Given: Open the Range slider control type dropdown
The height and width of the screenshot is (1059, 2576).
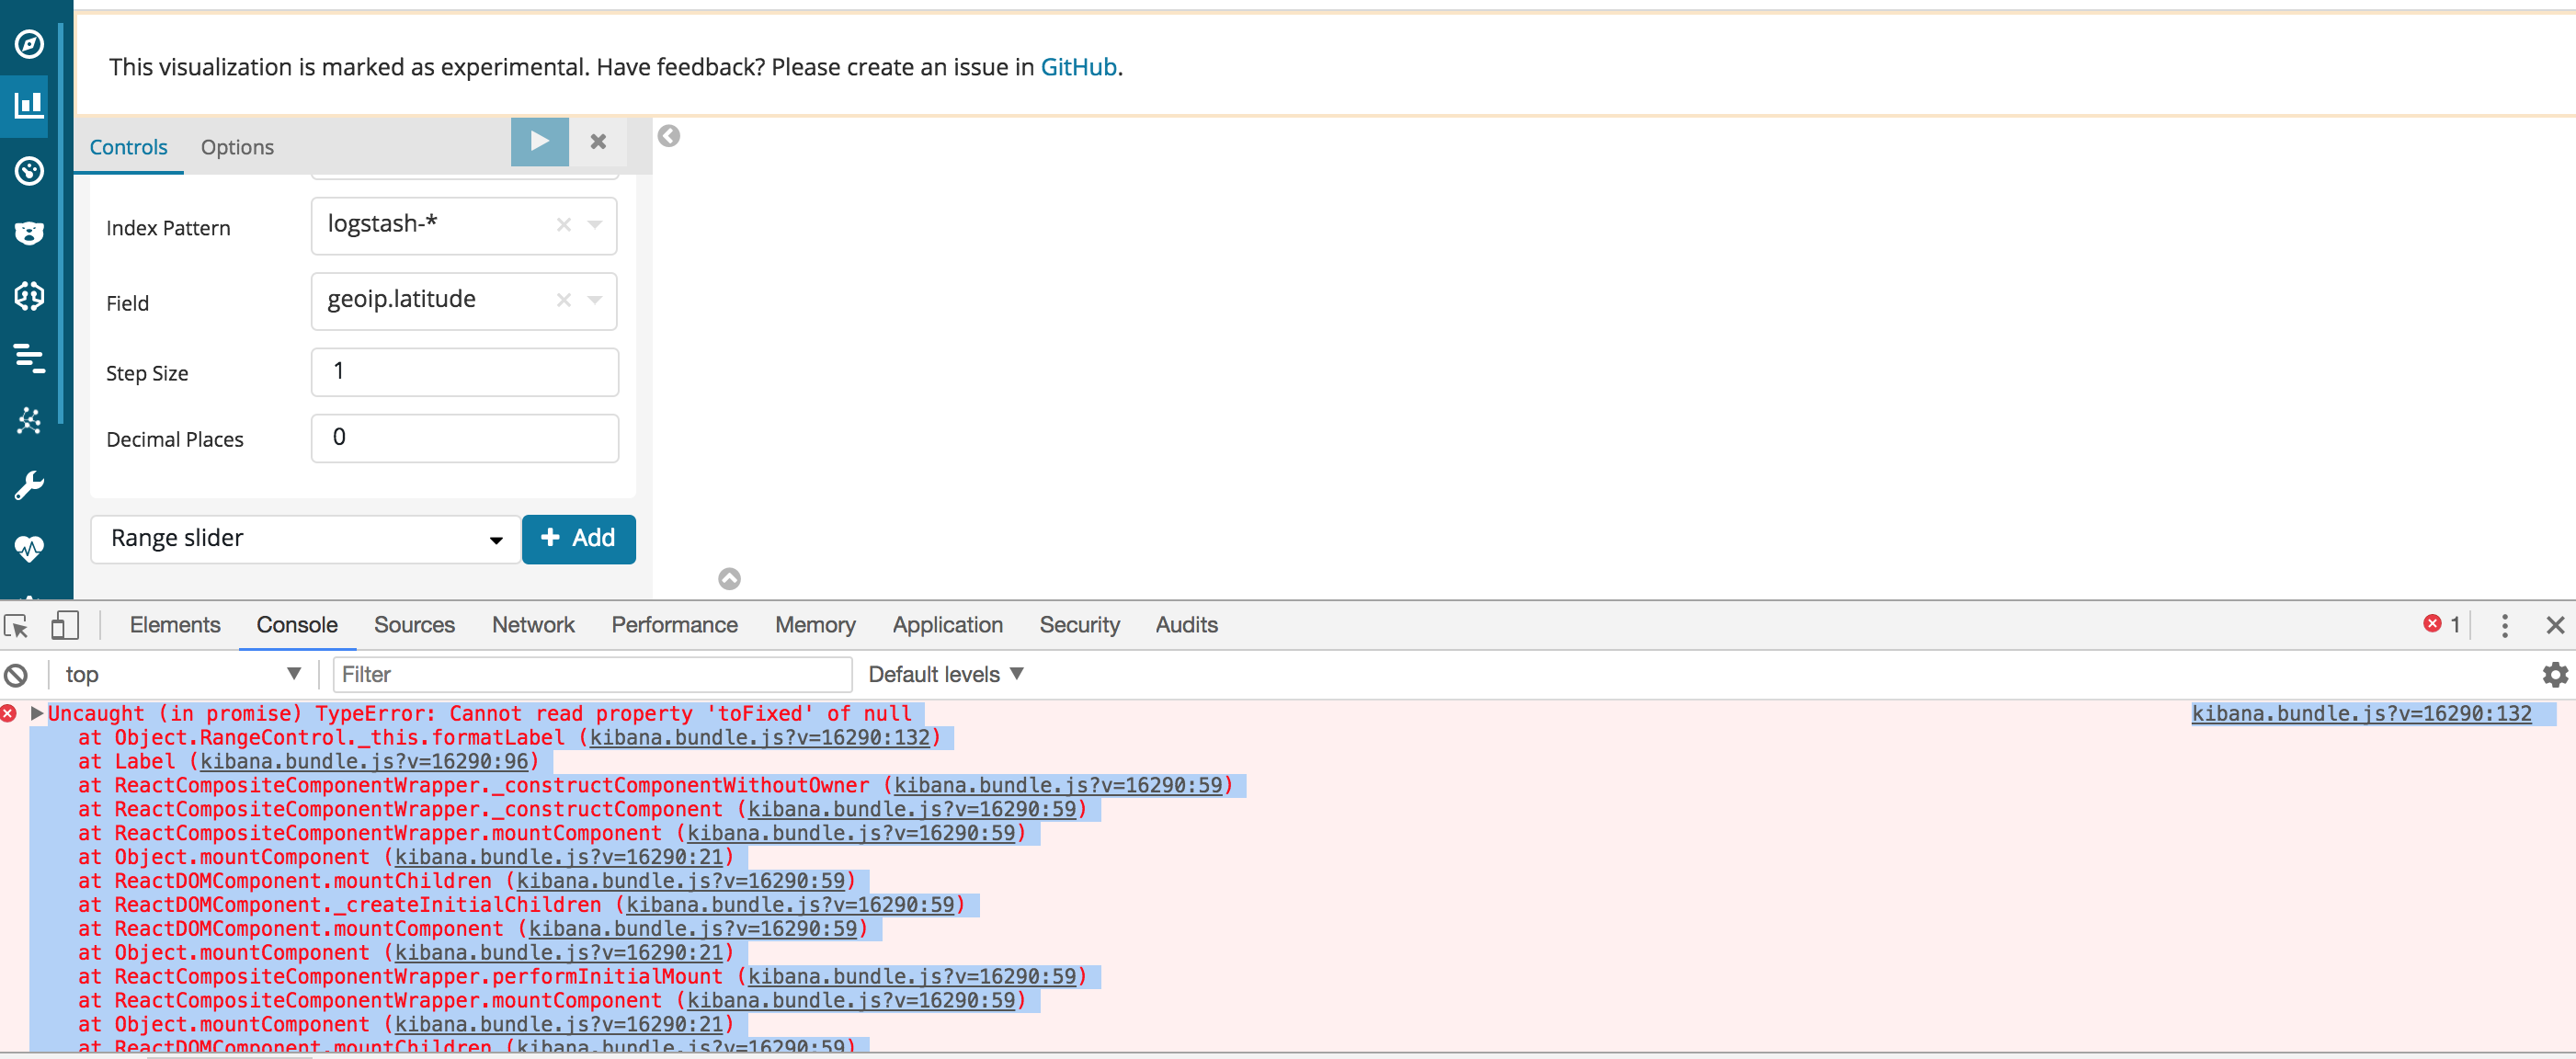Looking at the screenshot, I should click(x=305, y=539).
